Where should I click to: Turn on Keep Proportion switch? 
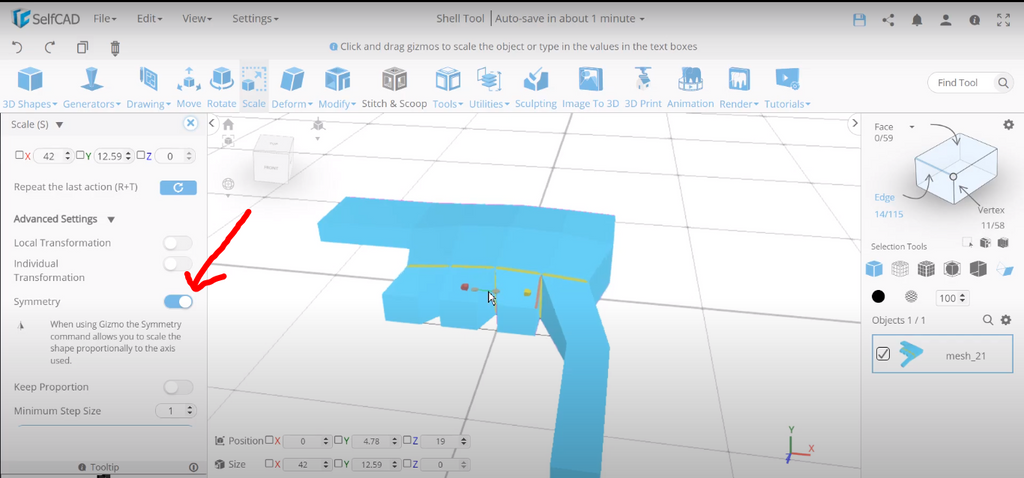[x=178, y=387]
